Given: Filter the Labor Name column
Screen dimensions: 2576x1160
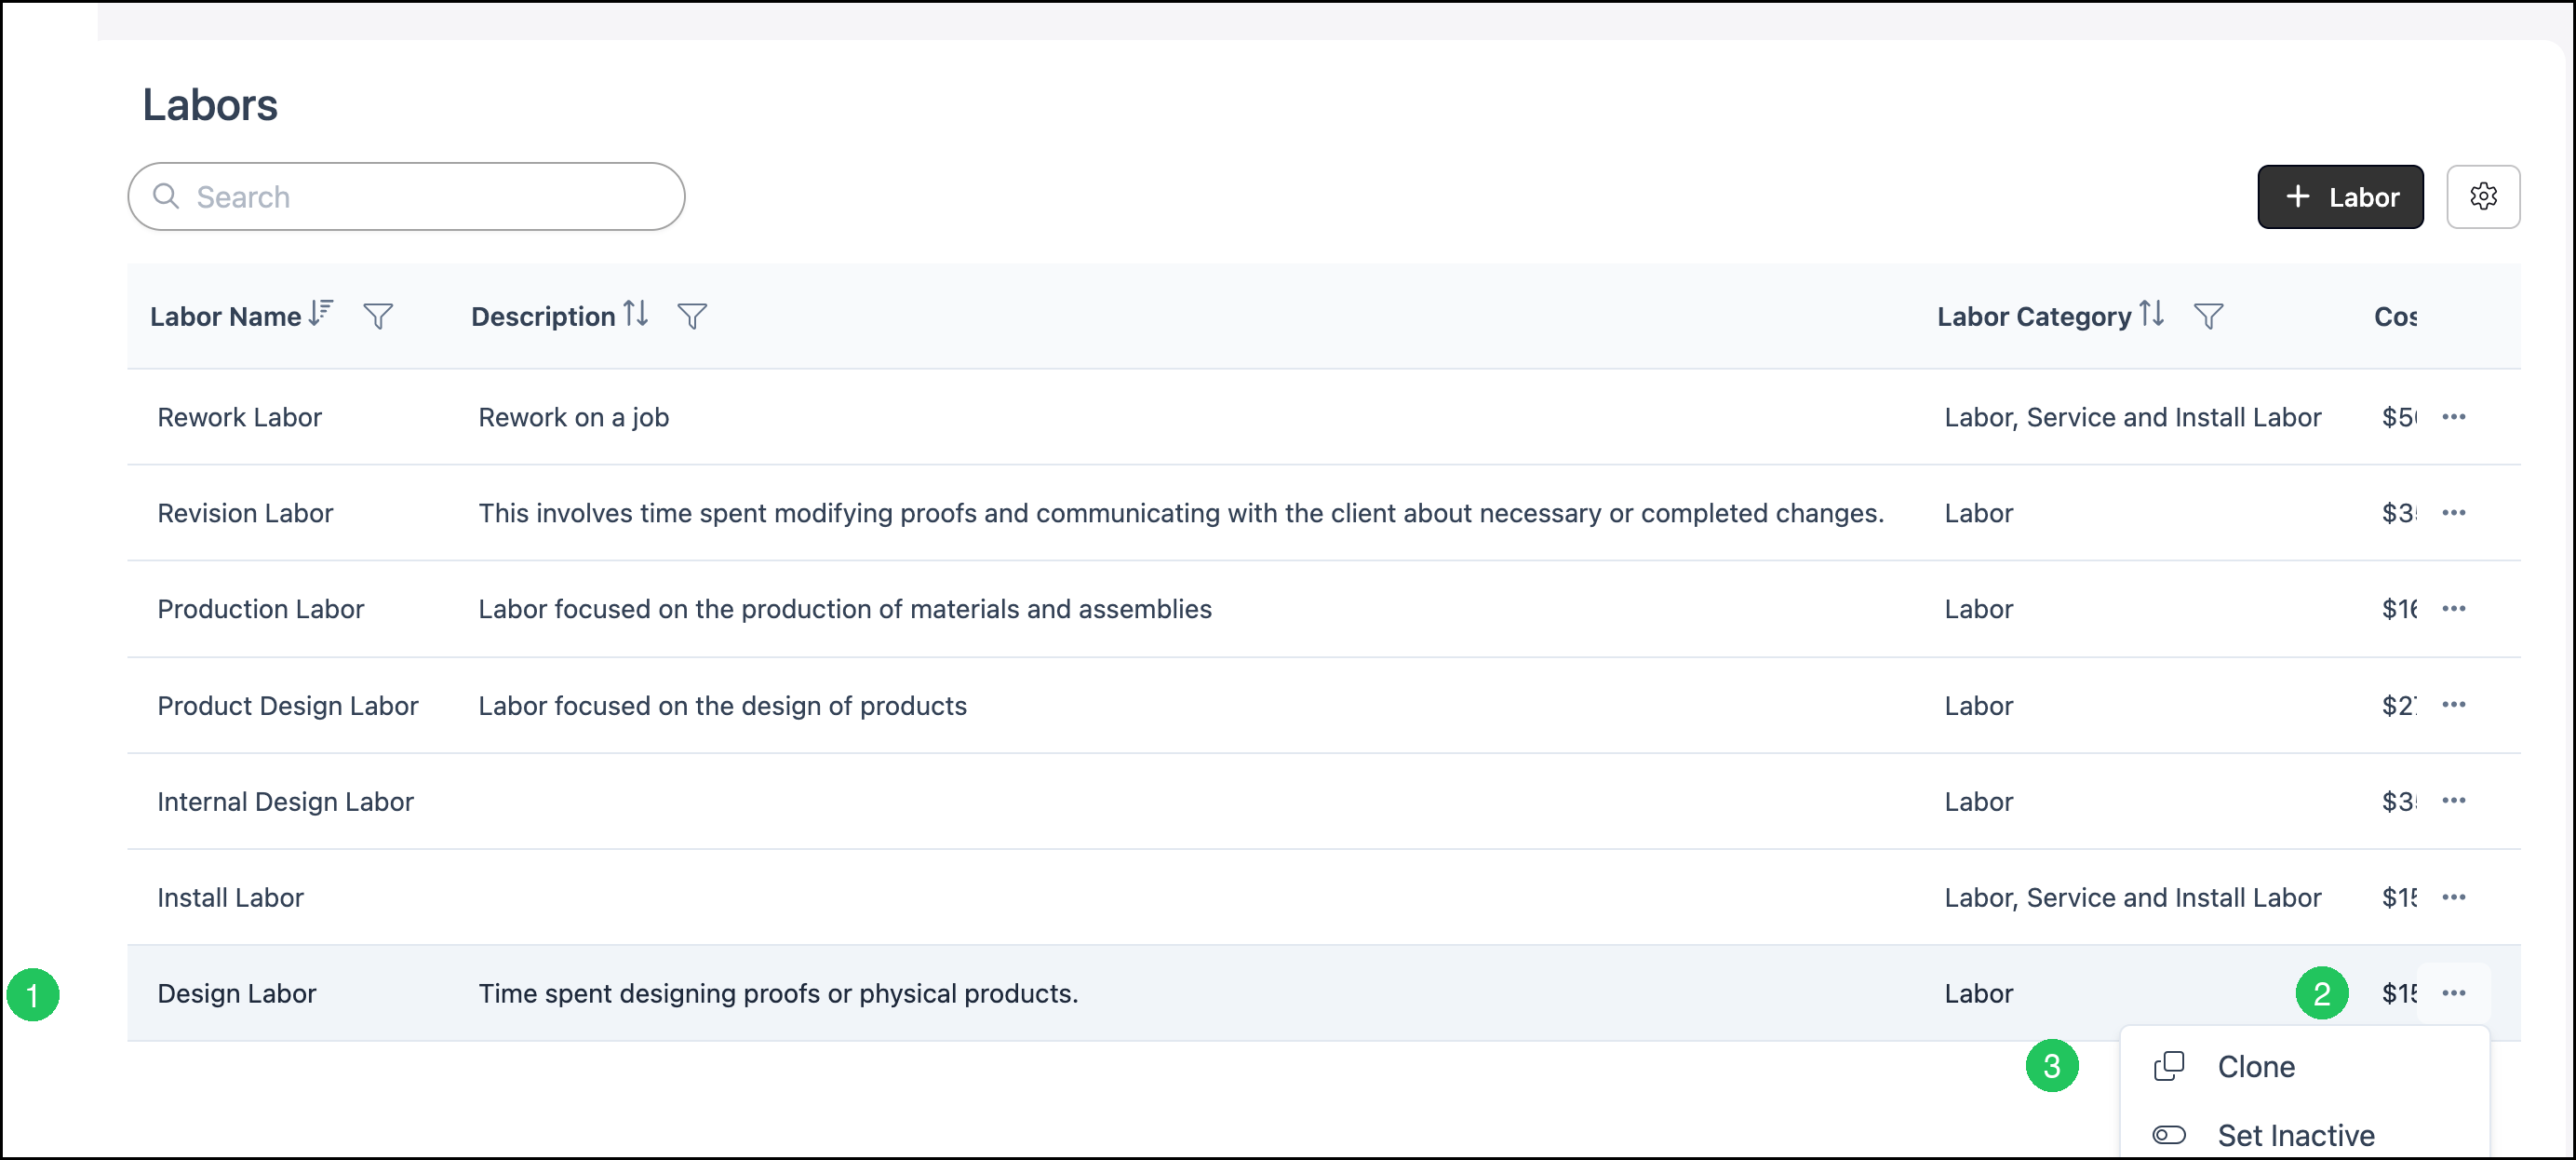Looking at the screenshot, I should tap(378, 316).
